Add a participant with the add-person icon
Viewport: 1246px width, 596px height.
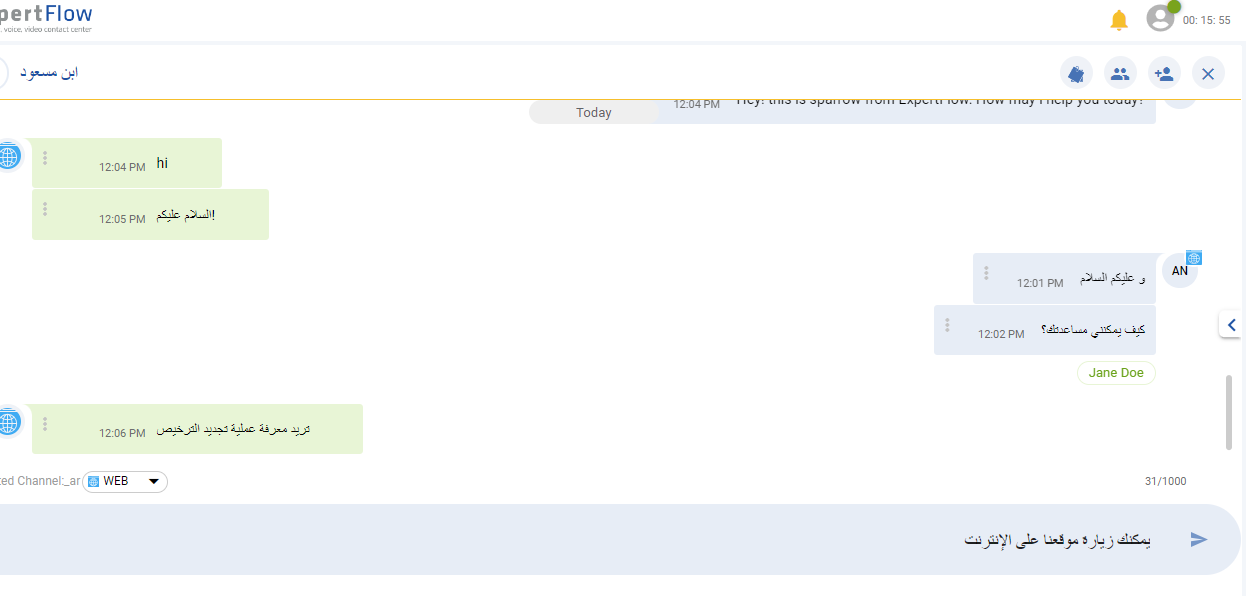1164,73
